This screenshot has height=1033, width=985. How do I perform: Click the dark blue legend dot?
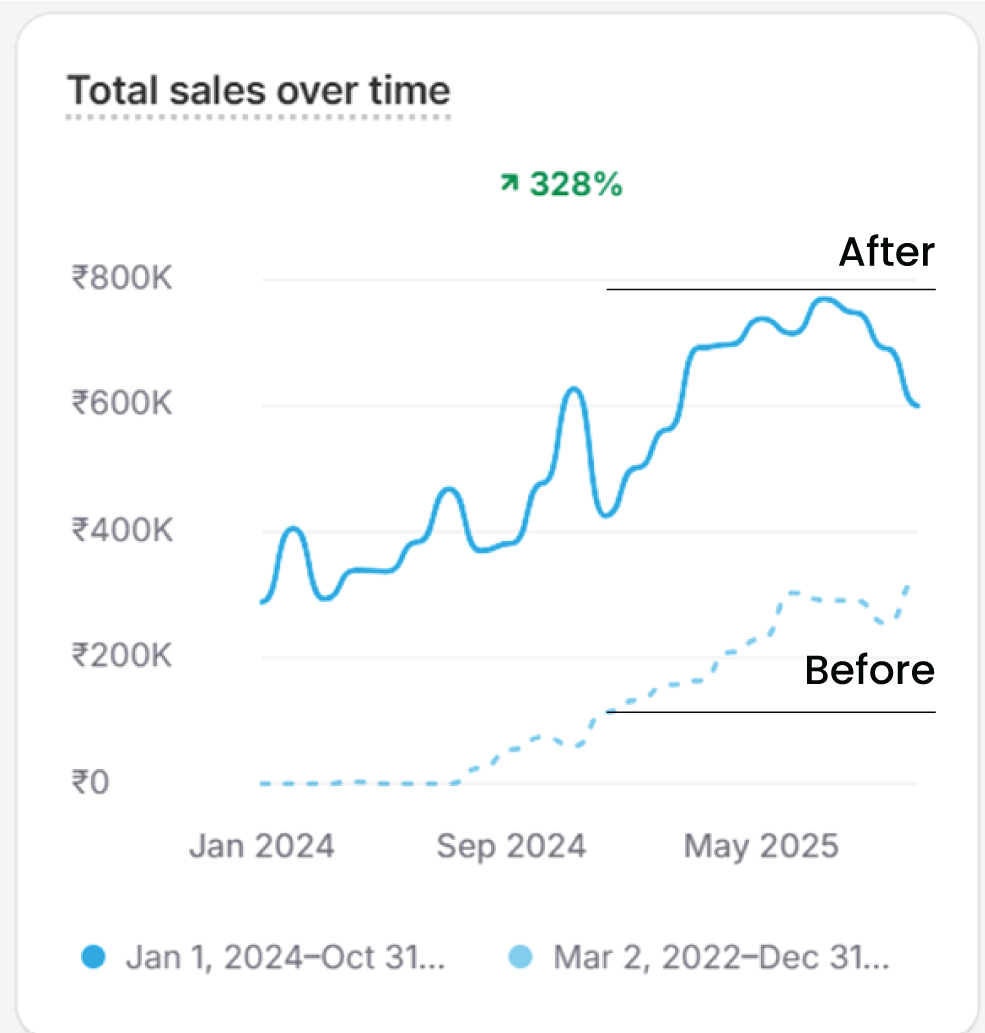(x=93, y=957)
